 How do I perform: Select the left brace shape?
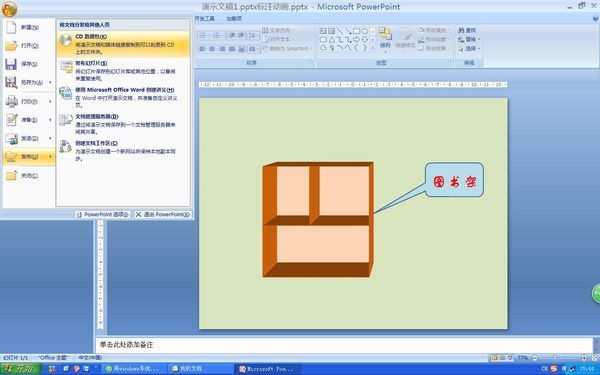click(357, 48)
